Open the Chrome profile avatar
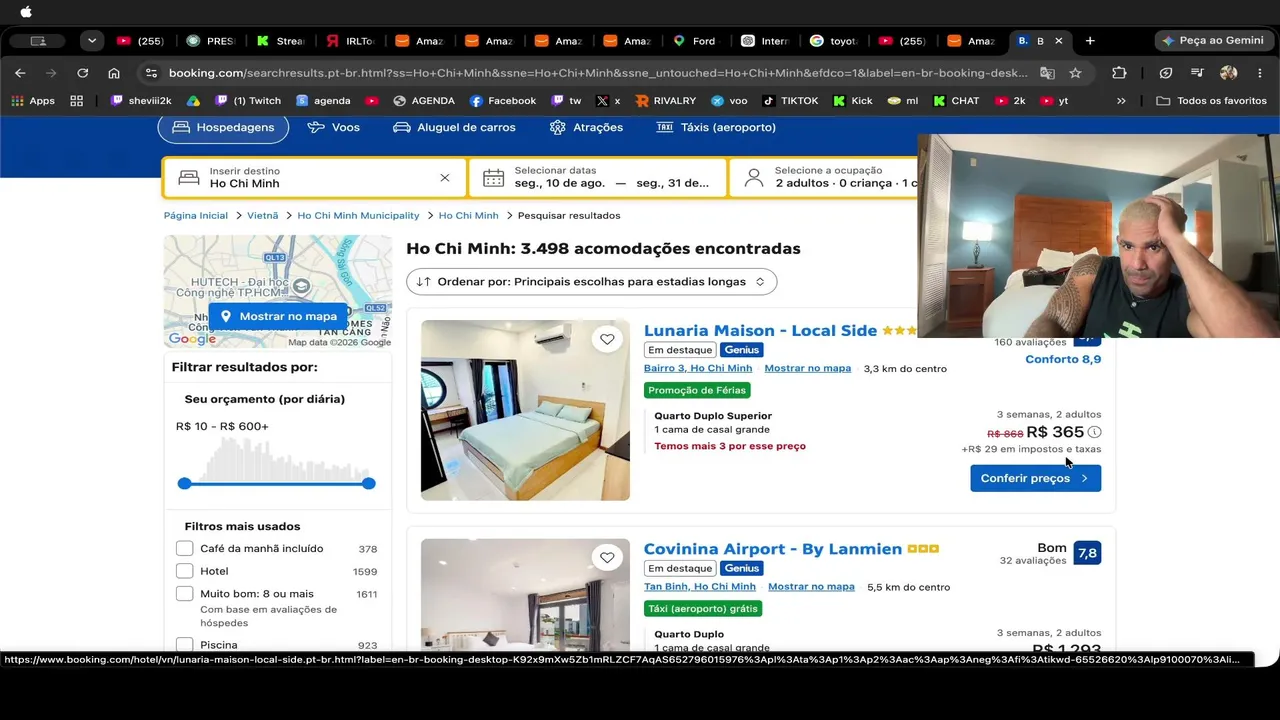 (1229, 73)
